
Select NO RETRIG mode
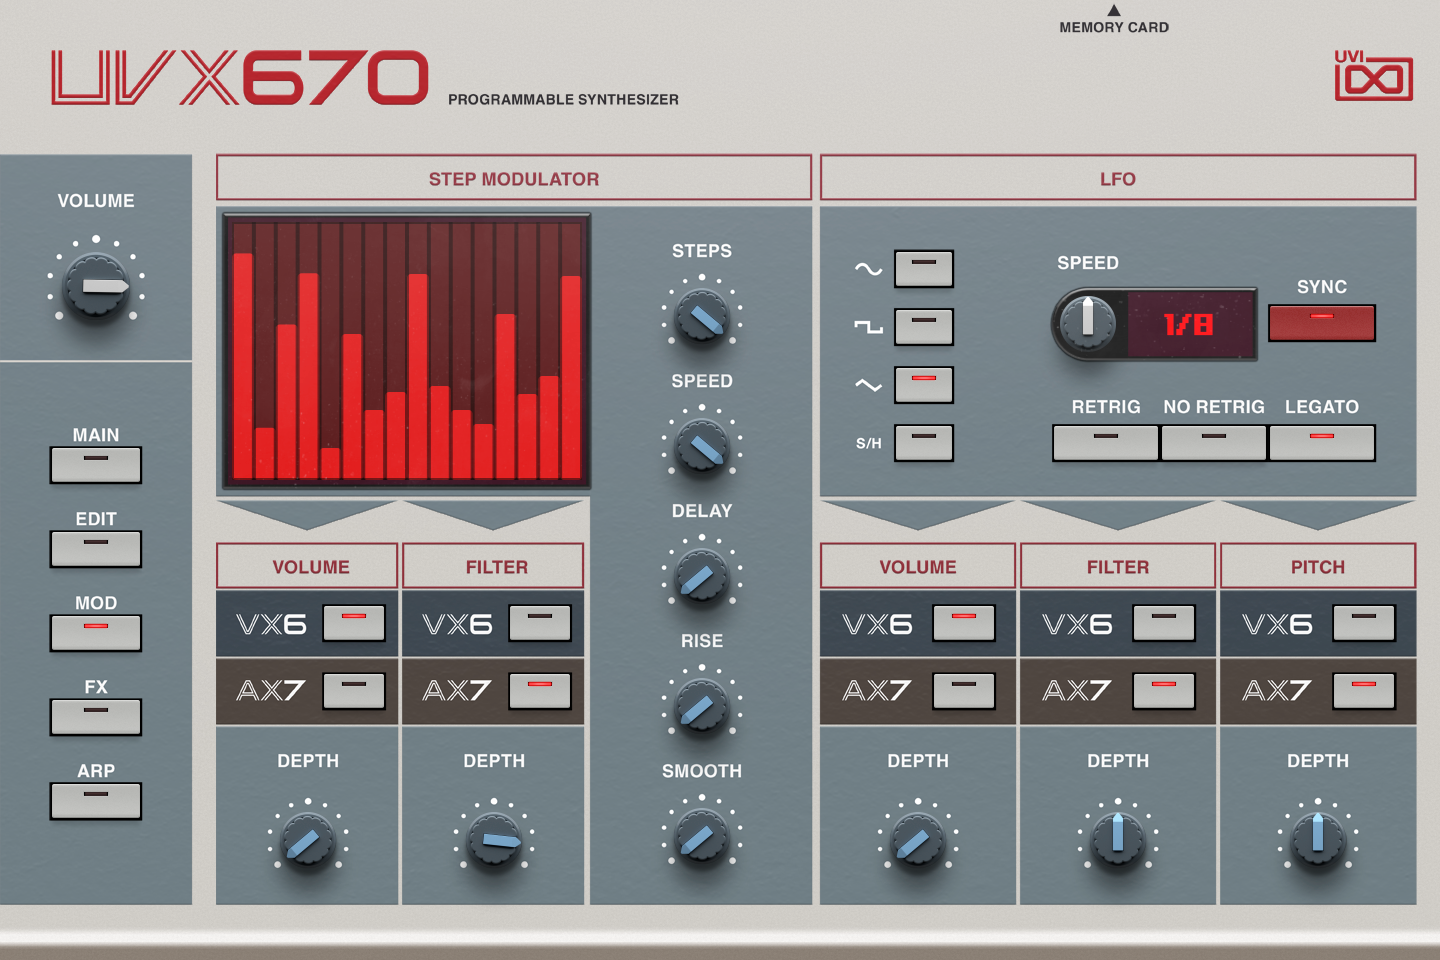1213,442
